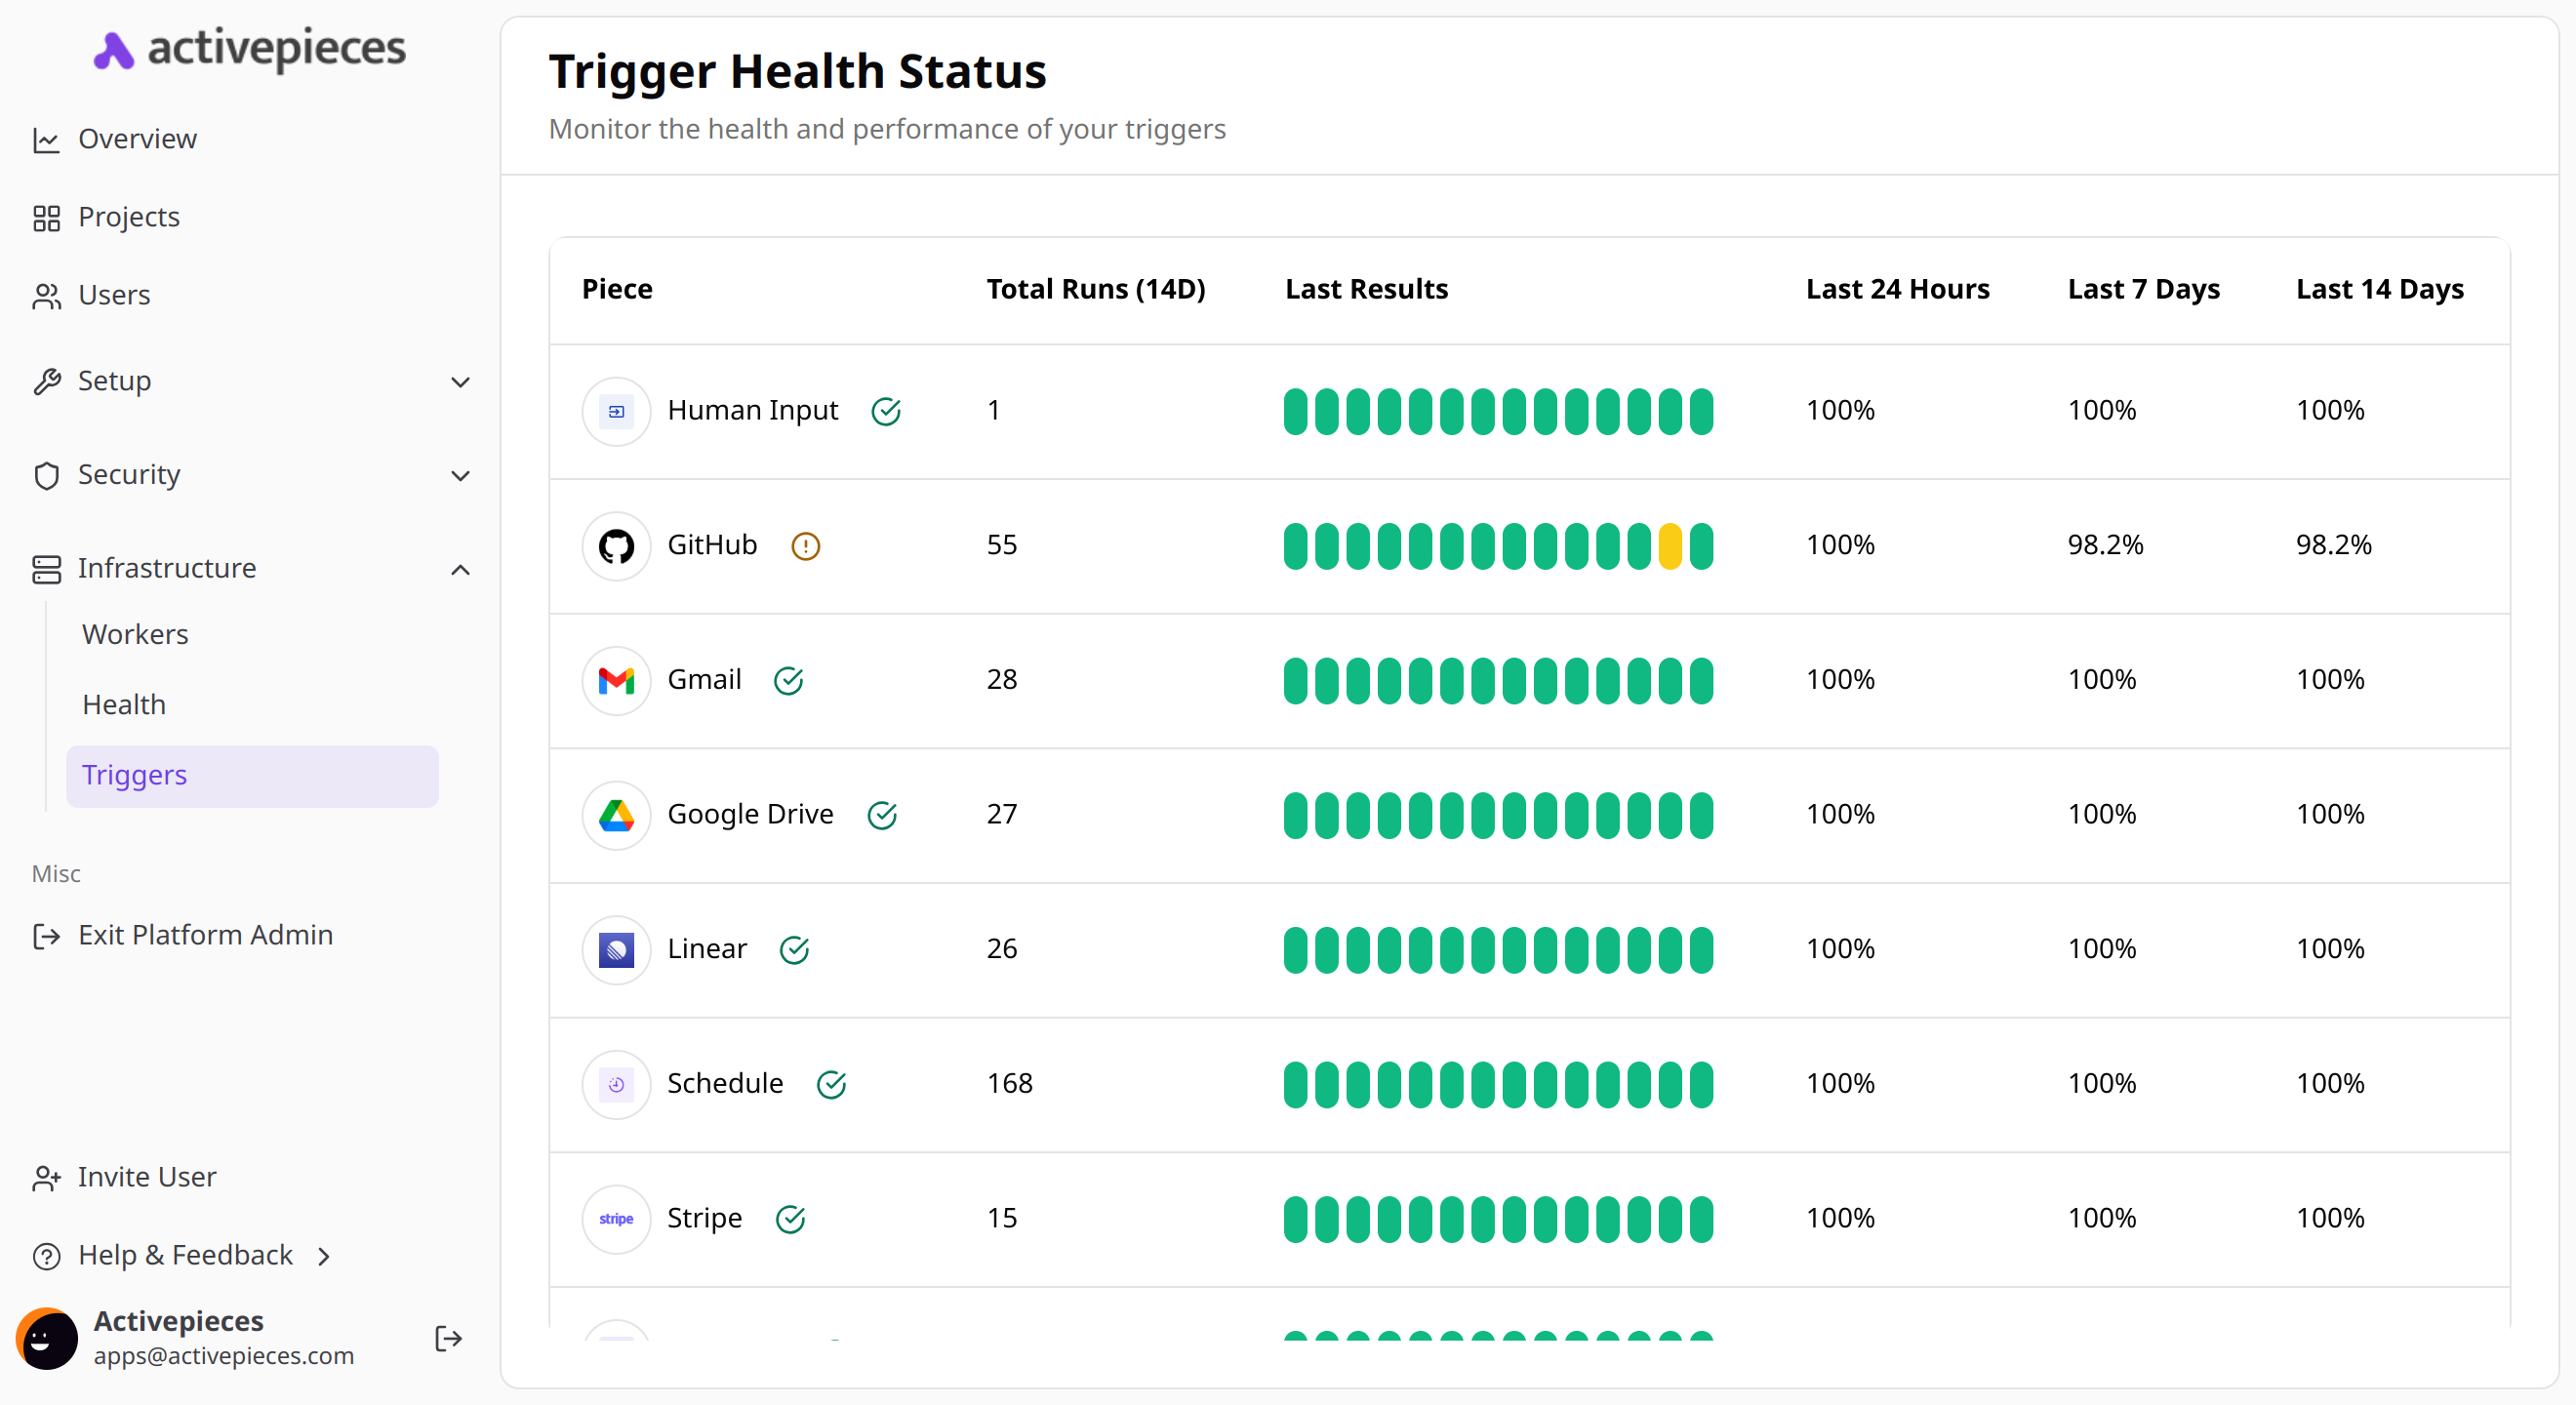Collapse the Infrastructure section
The height and width of the screenshot is (1405, 2576).
point(250,569)
